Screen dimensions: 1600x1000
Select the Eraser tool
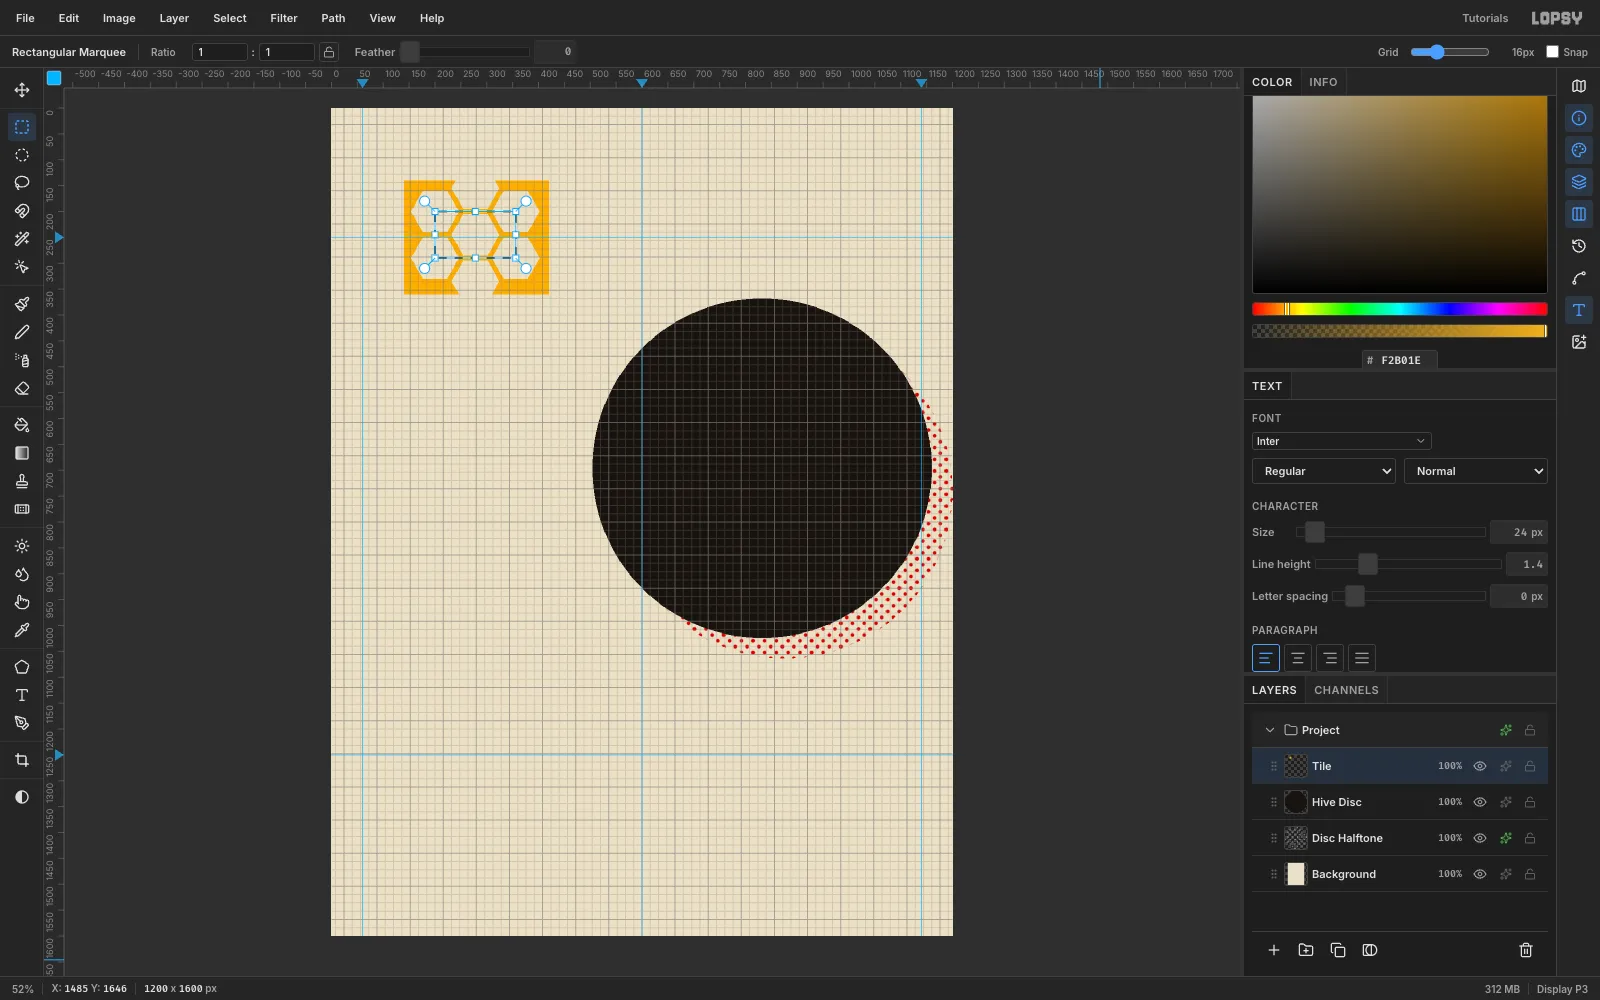22,388
